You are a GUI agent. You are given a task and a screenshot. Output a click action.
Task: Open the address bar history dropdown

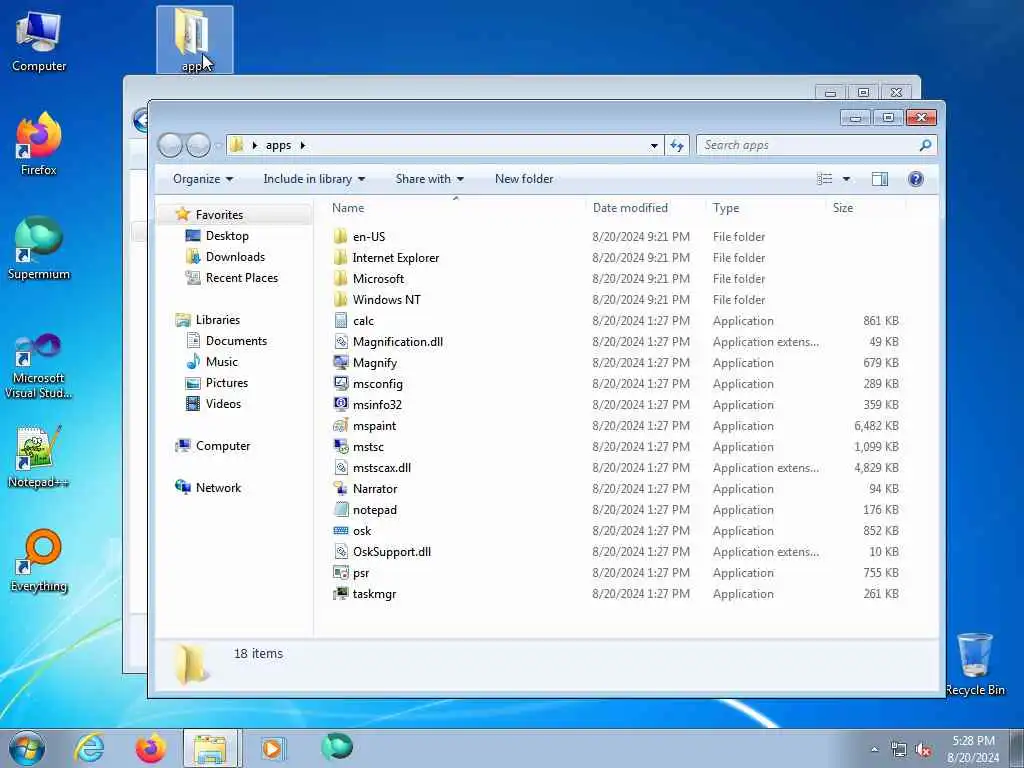pos(654,146)
